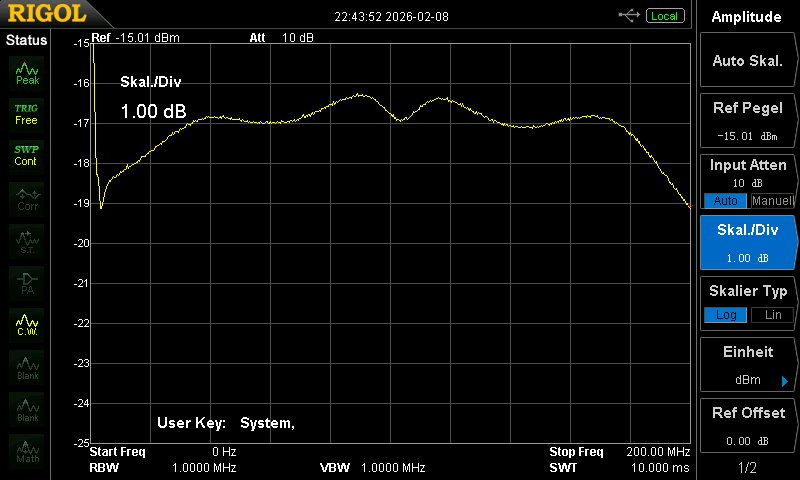Click the PA preamplifier icon

point(27,283)
